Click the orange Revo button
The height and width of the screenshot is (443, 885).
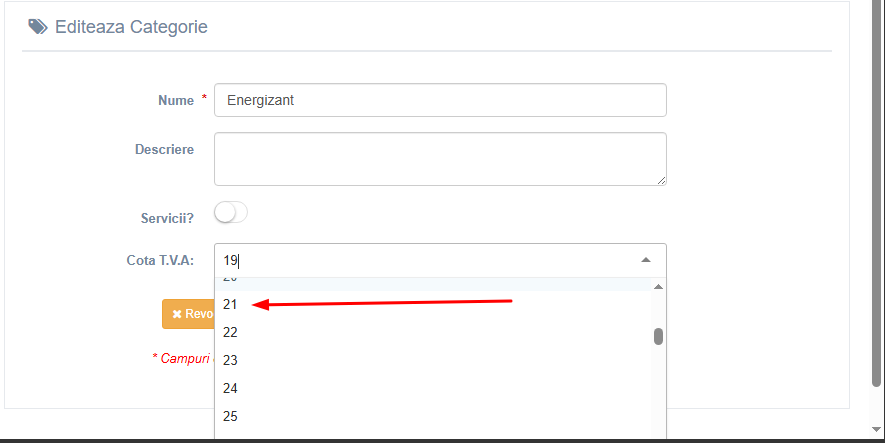click(189, 314)
